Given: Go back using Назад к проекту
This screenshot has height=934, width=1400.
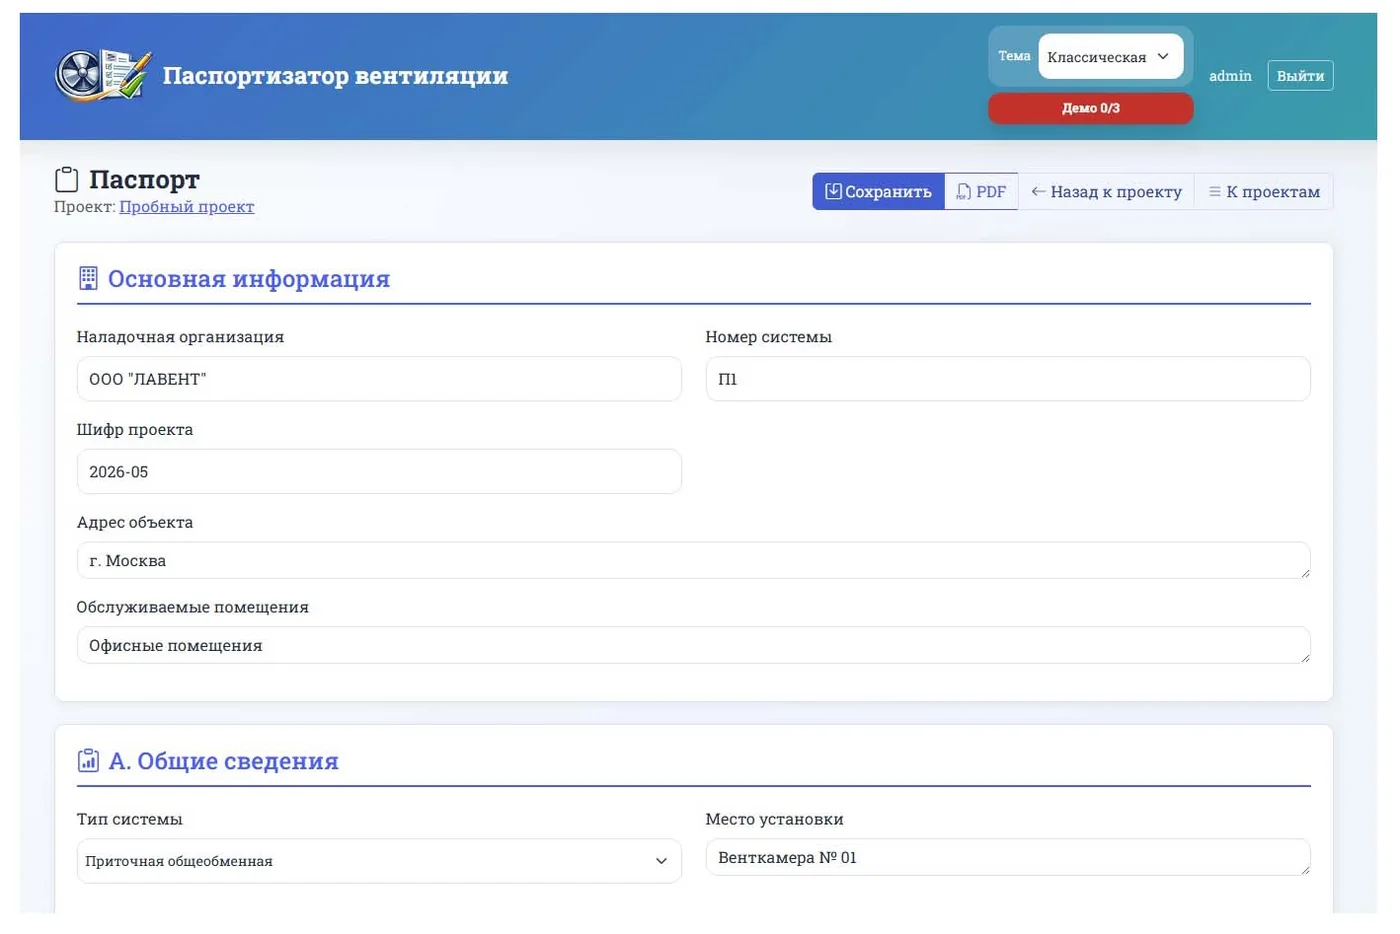Looking at the screenshot, I should pos(1106,191).
